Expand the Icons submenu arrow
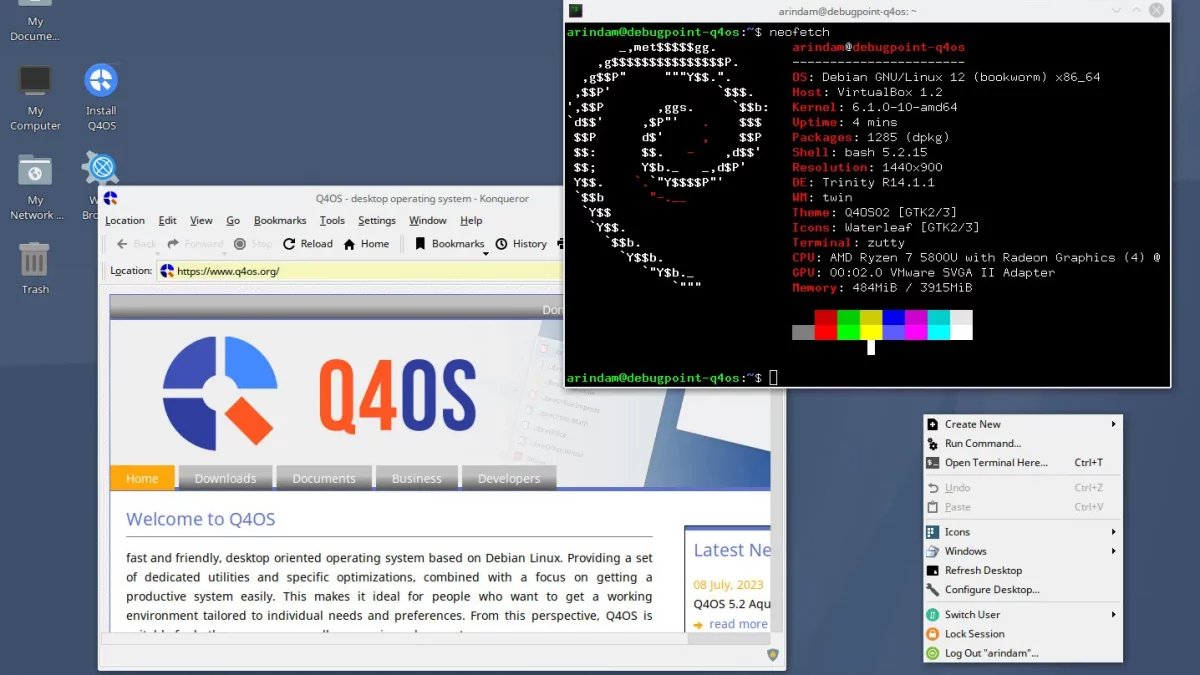Screen dimensions: 1200x675 coord(1113,532)
